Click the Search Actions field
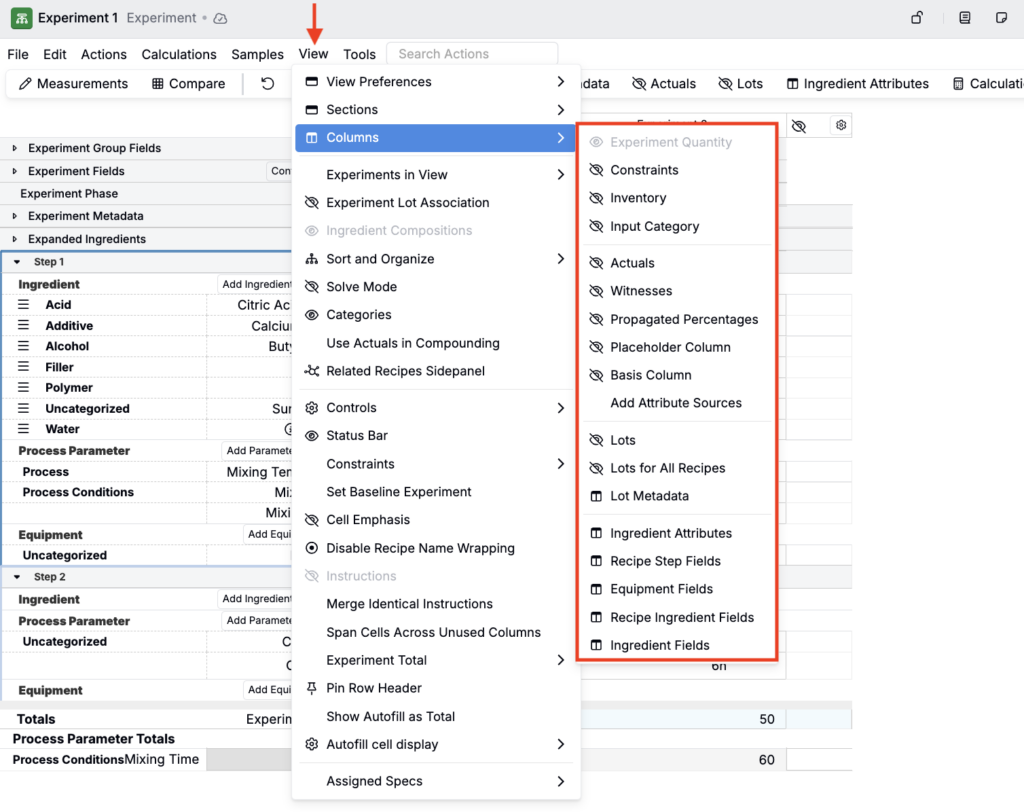The image size is (1024, 812). 472,54
